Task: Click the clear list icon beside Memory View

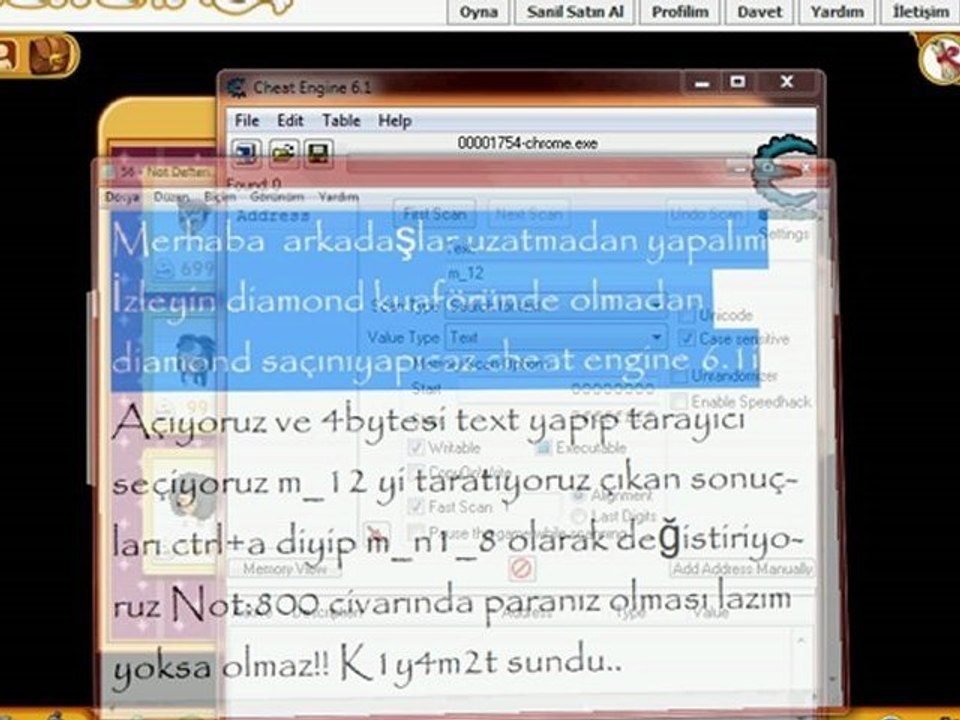Action: tap(377, 534)
